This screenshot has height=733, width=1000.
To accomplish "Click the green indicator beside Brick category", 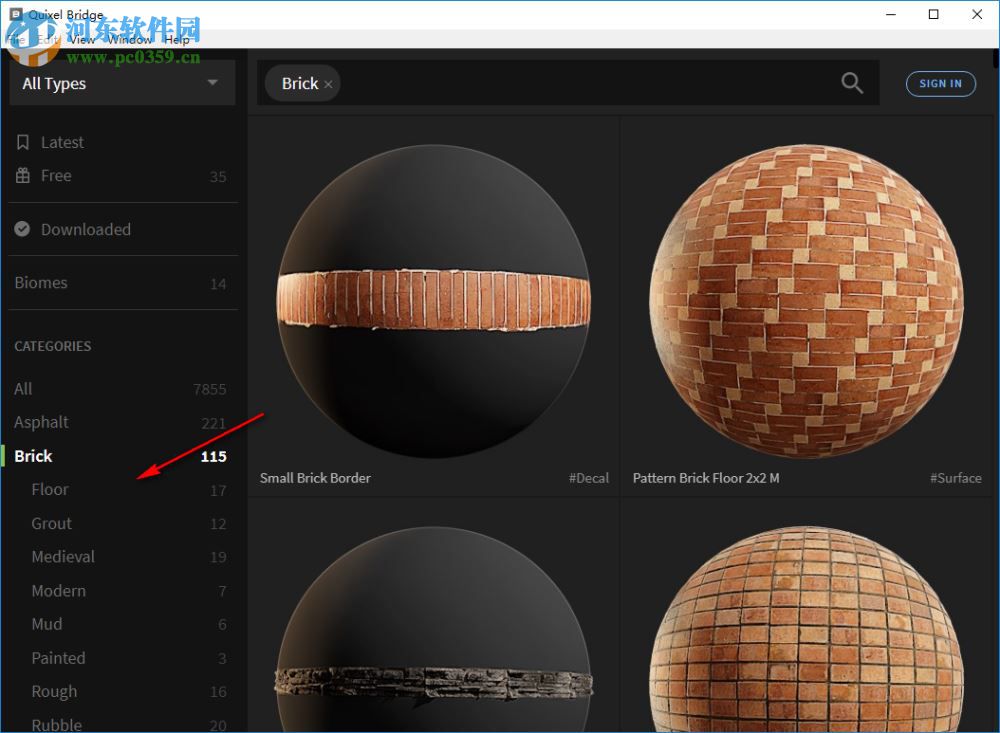I will click(2, 456).
